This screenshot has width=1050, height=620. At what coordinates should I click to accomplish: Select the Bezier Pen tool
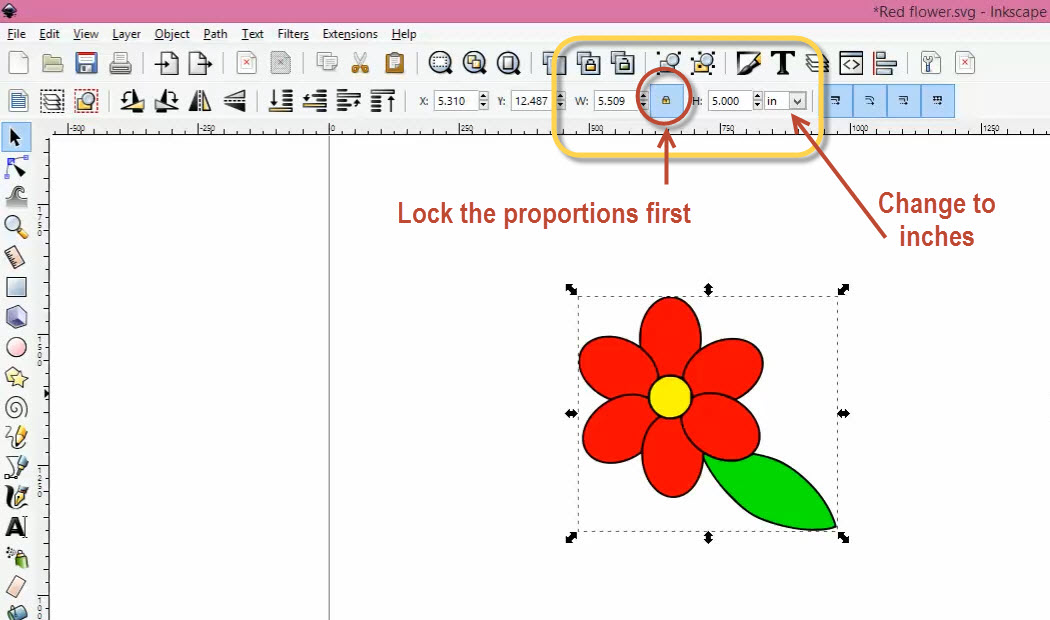16,467
